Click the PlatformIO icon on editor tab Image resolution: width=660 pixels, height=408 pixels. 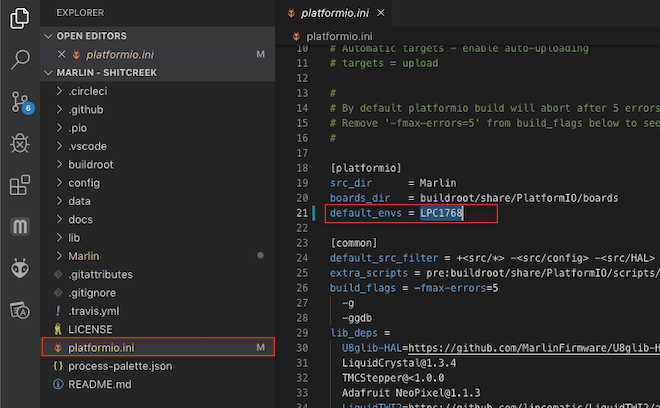pyautogui.click(x=291, y=13)
